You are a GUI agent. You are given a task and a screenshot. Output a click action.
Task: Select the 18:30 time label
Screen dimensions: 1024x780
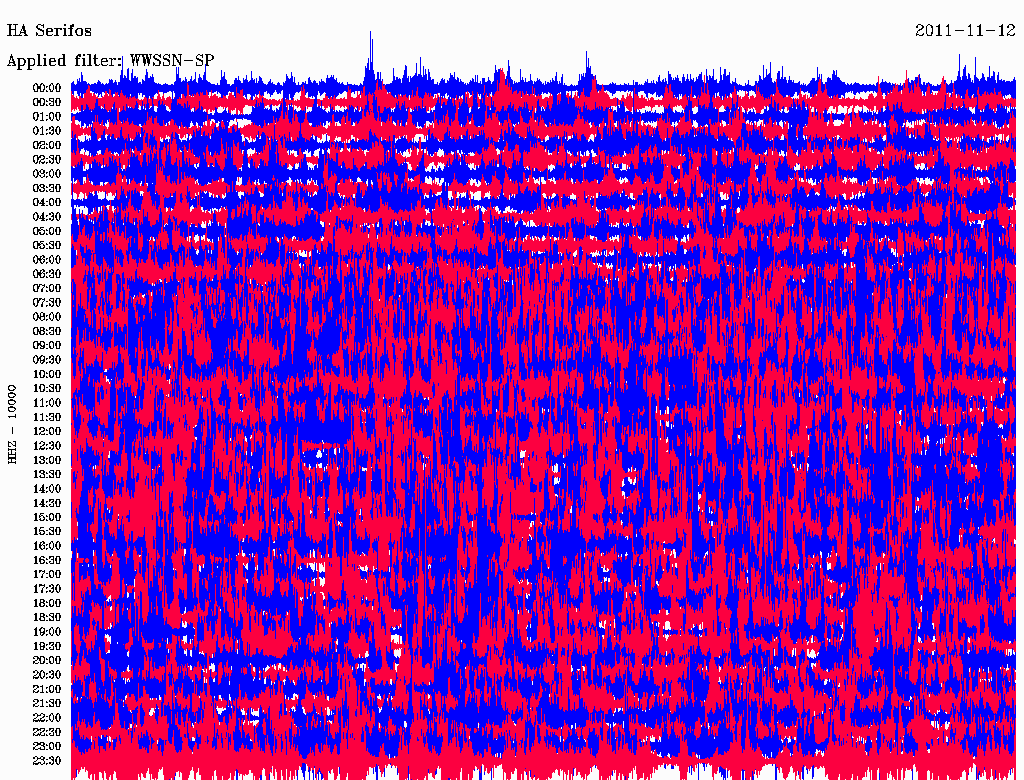point(47,618)
